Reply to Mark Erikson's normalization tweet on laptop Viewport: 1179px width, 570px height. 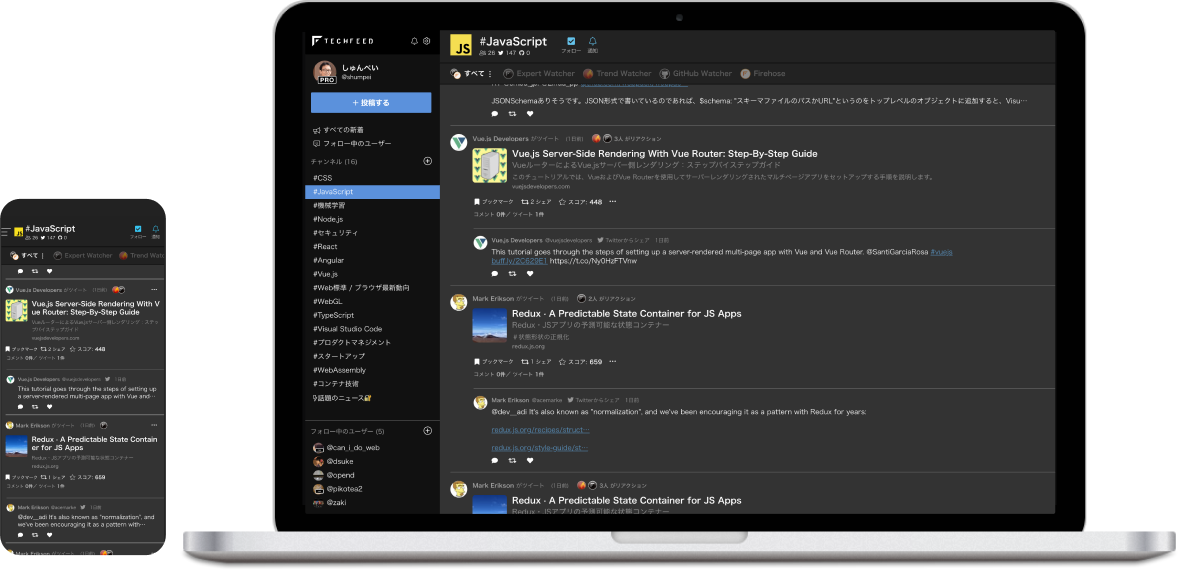pyautogui.click(x=495, y=460)
